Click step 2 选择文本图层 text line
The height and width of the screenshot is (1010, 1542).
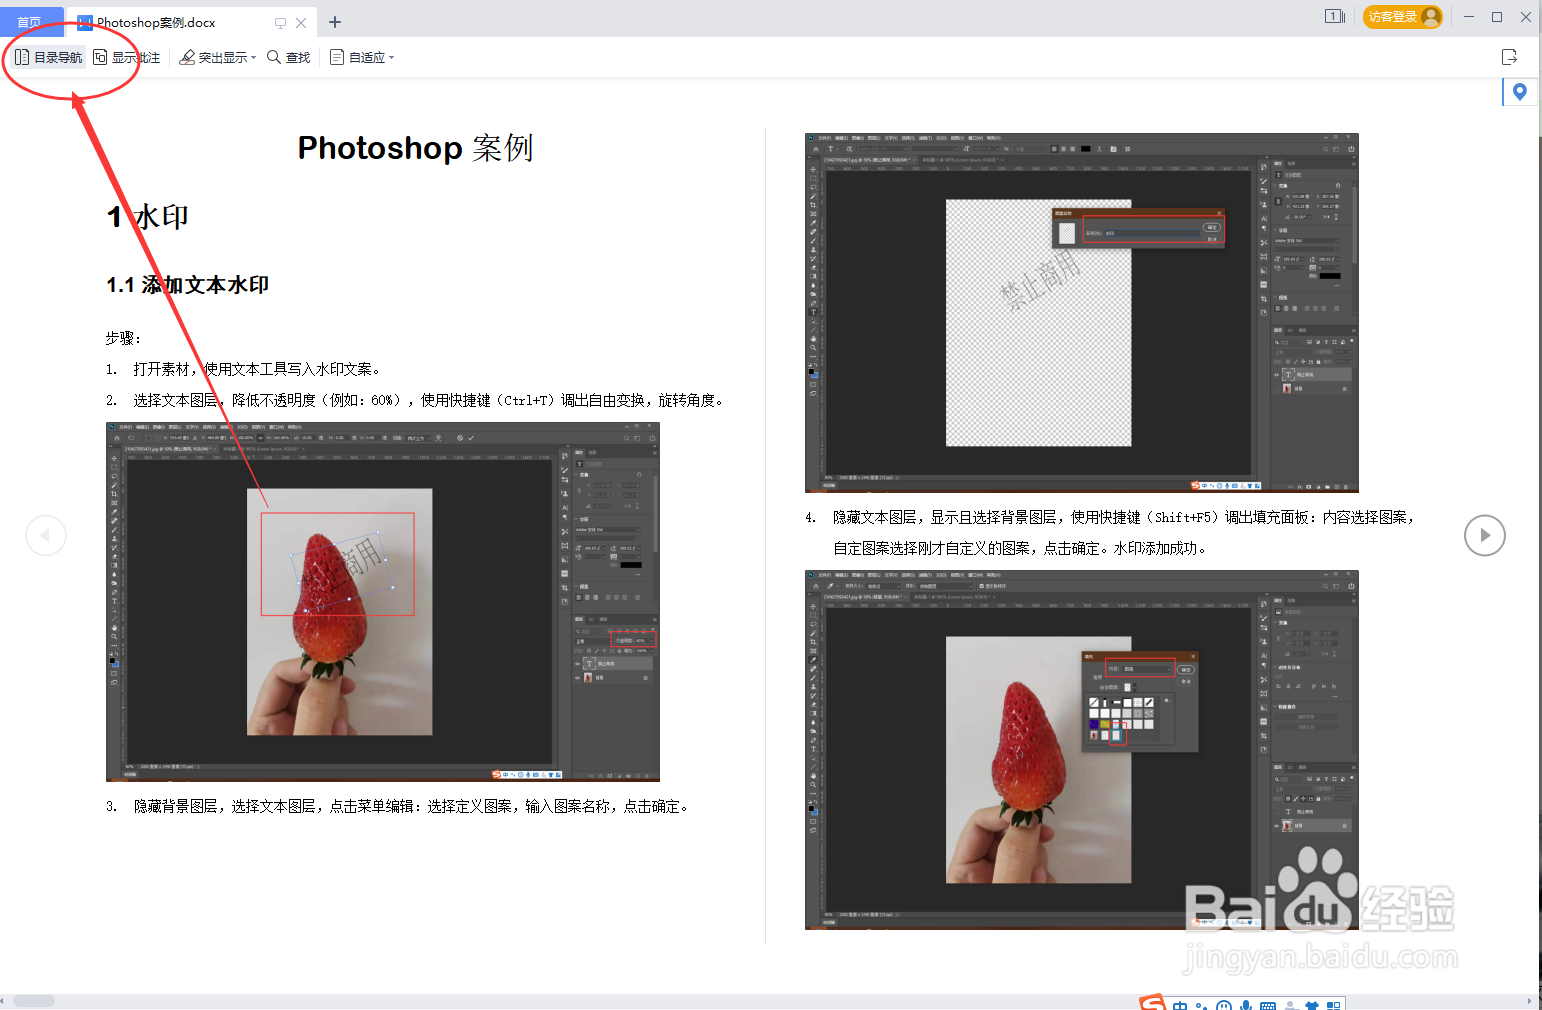pos(415,400)
